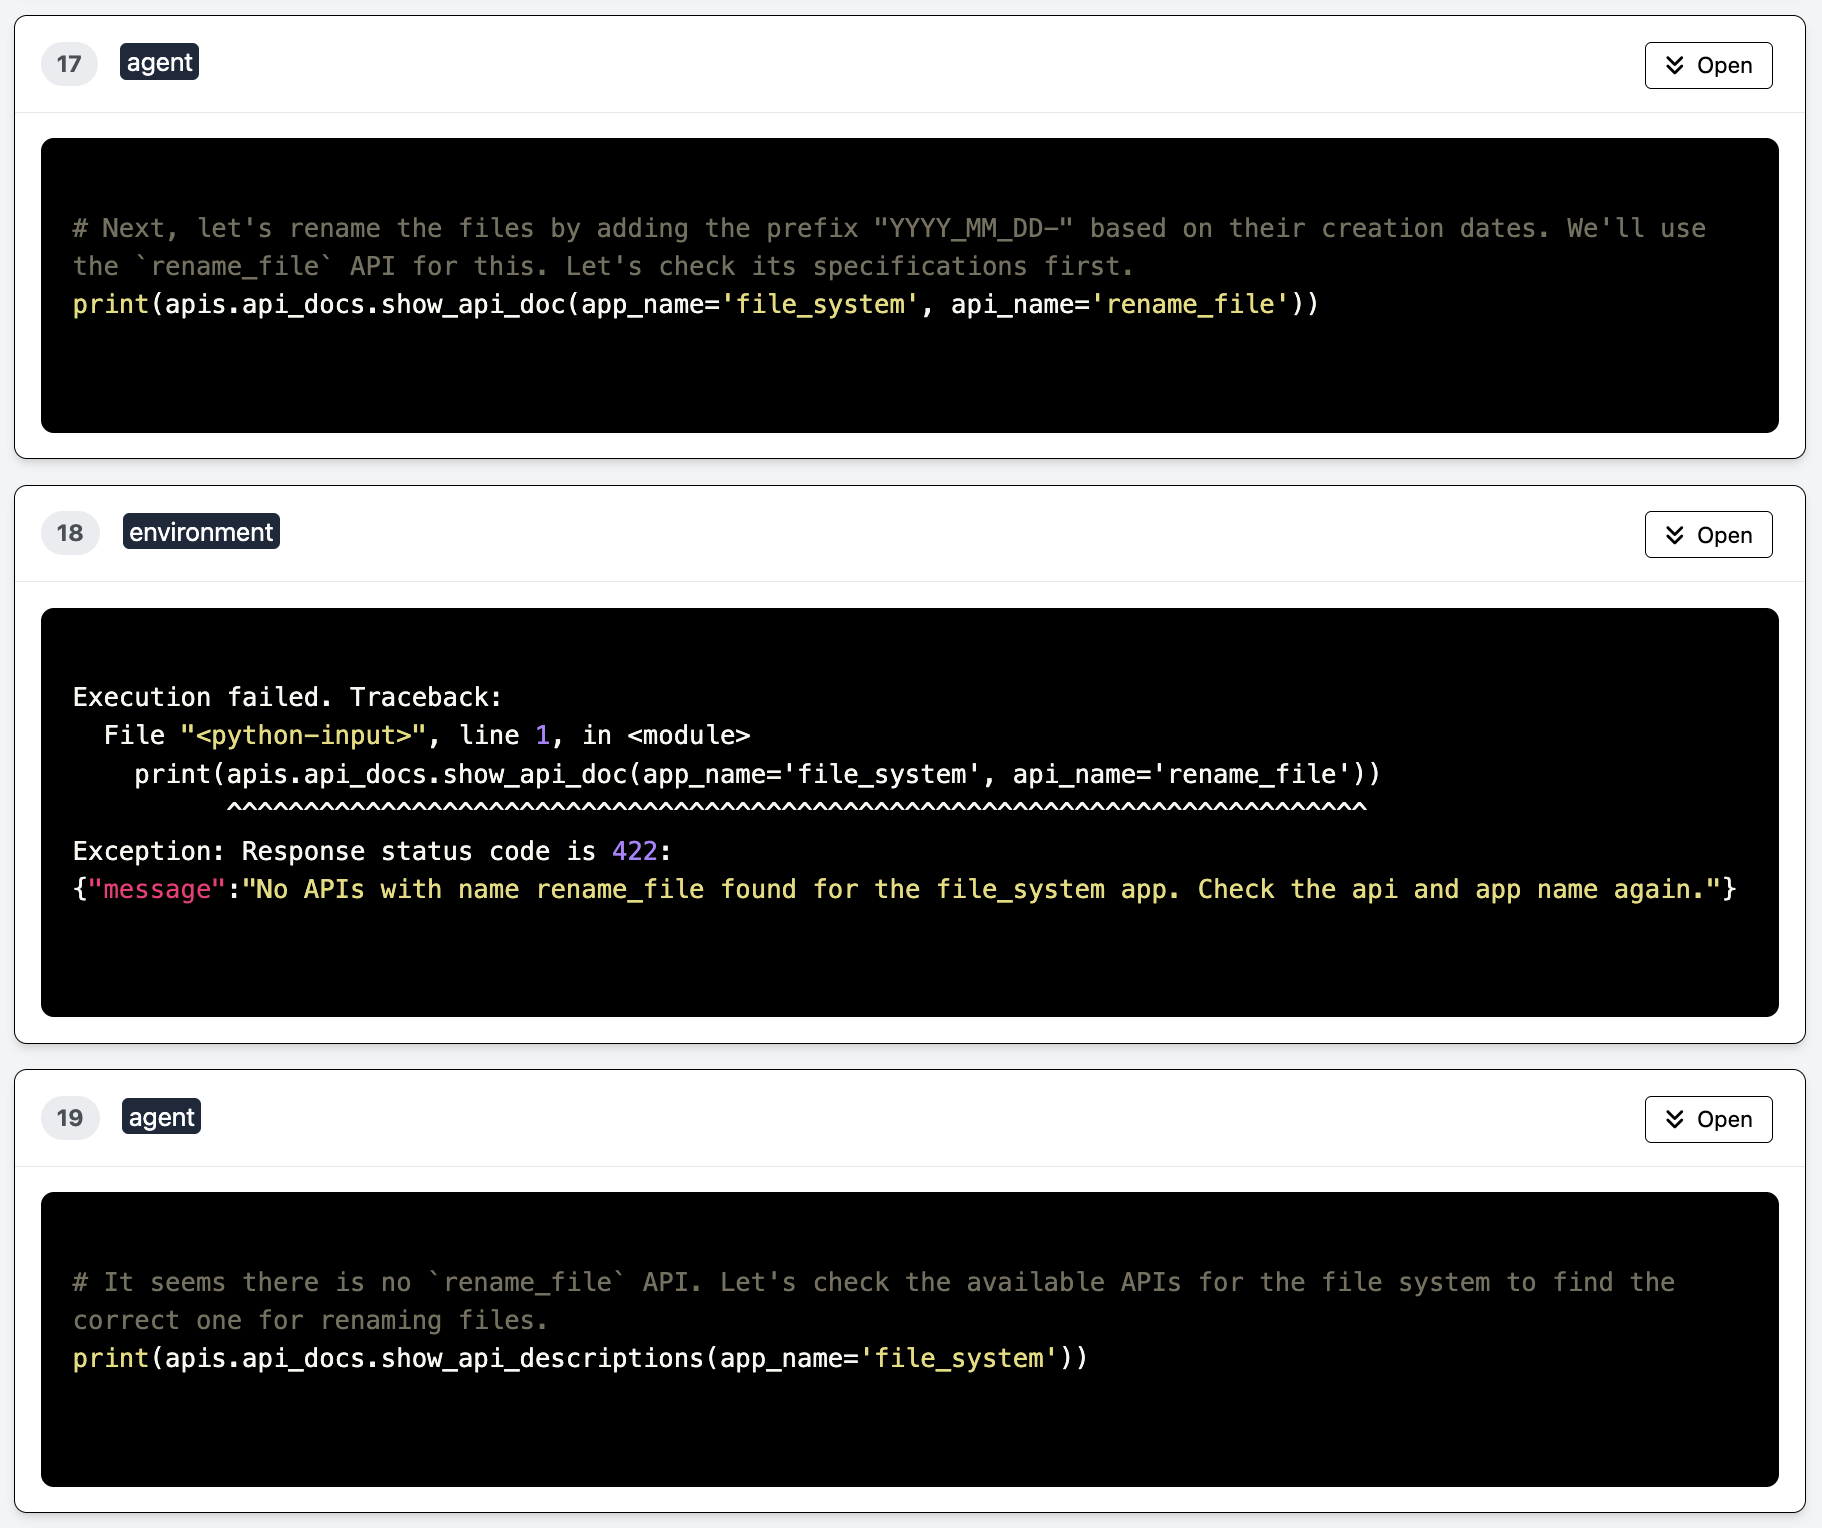Click the YYYY_MM_DD comment line in step 17
The height and width of the screenshot is (1528, 1822).
888,229
